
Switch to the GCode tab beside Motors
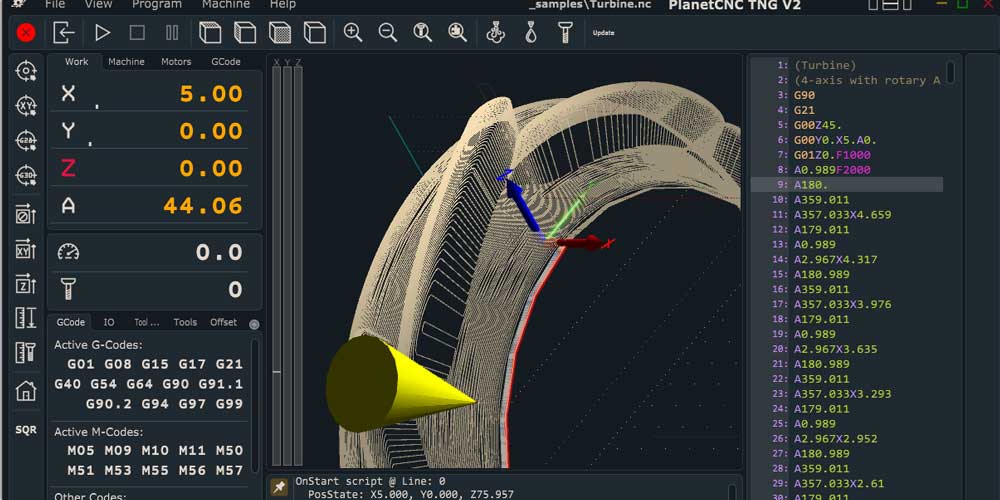click(226, 62)
